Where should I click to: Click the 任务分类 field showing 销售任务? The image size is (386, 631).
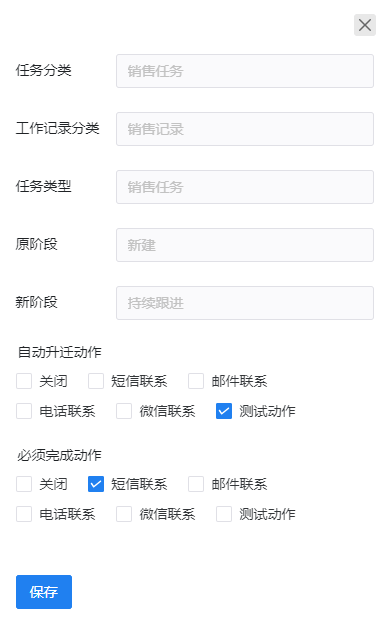coord(245,71)
